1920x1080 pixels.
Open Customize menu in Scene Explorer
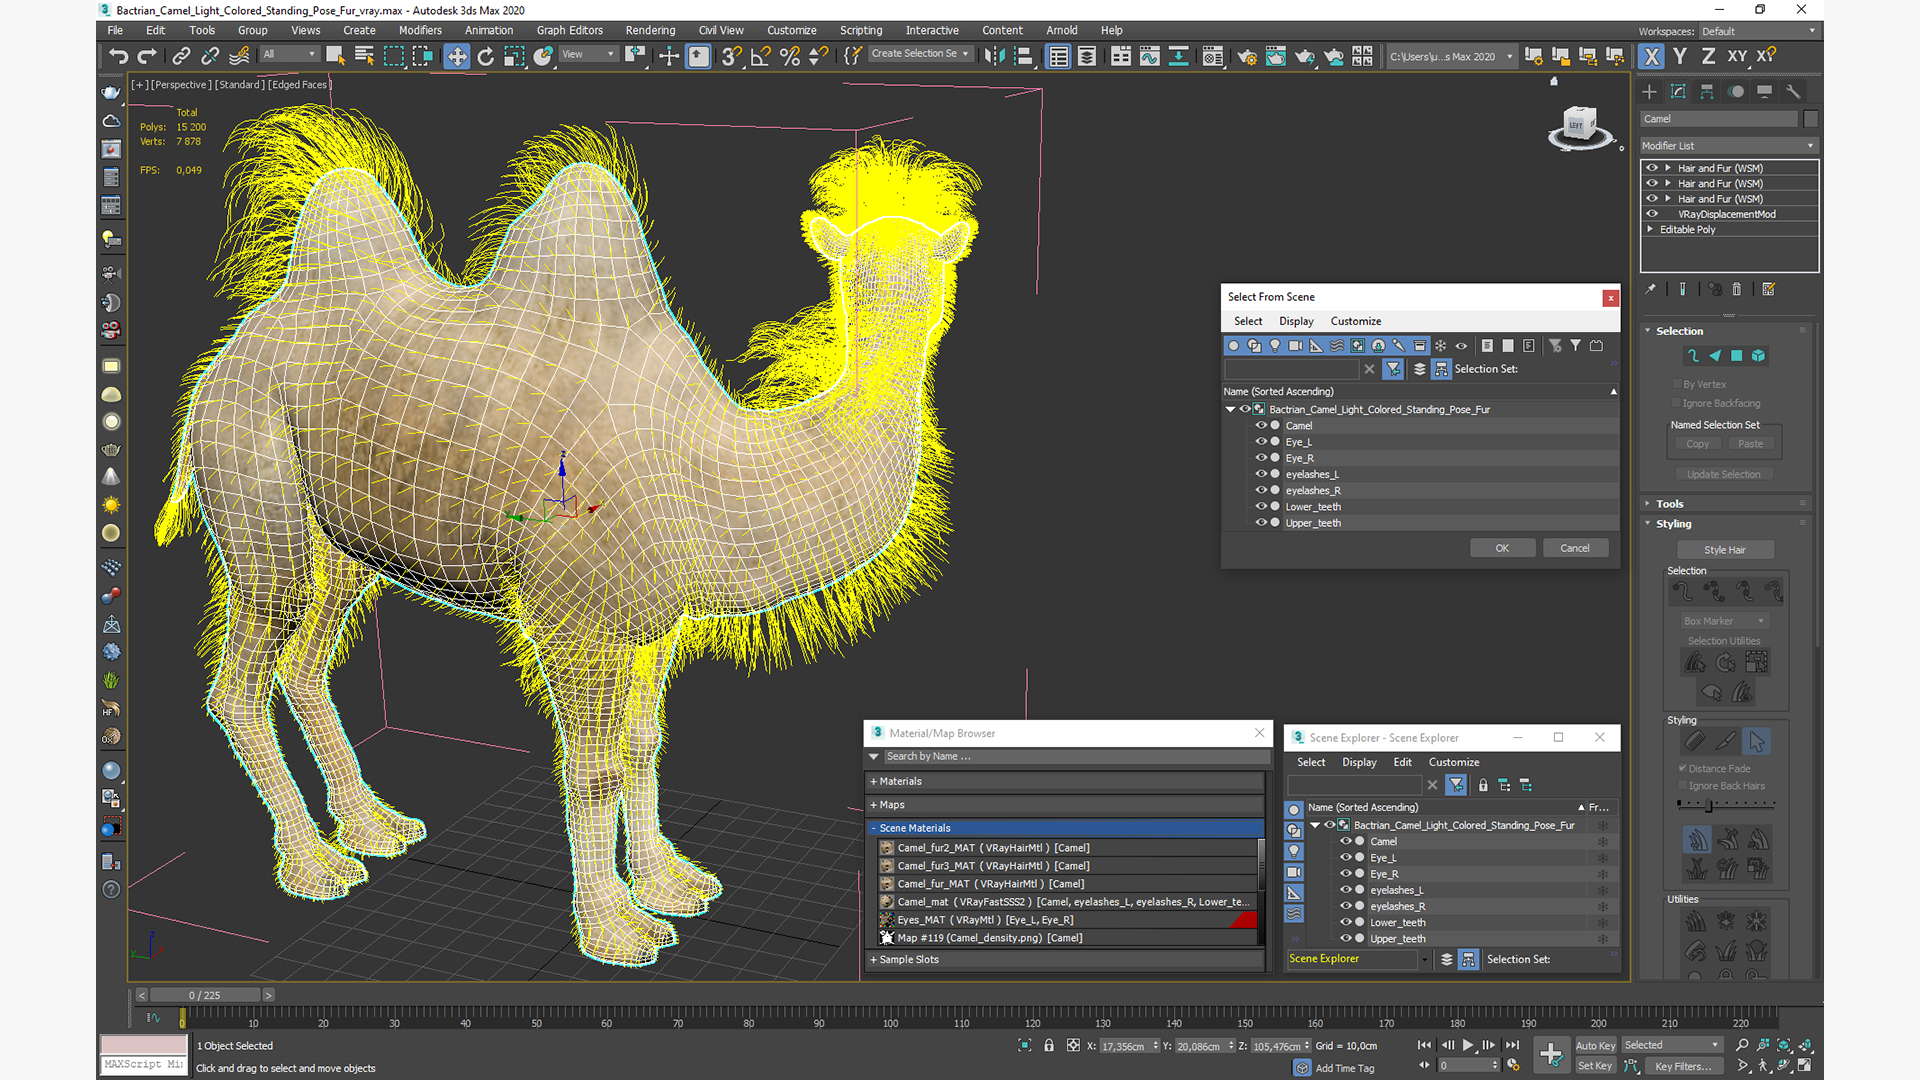point(1453,762)
